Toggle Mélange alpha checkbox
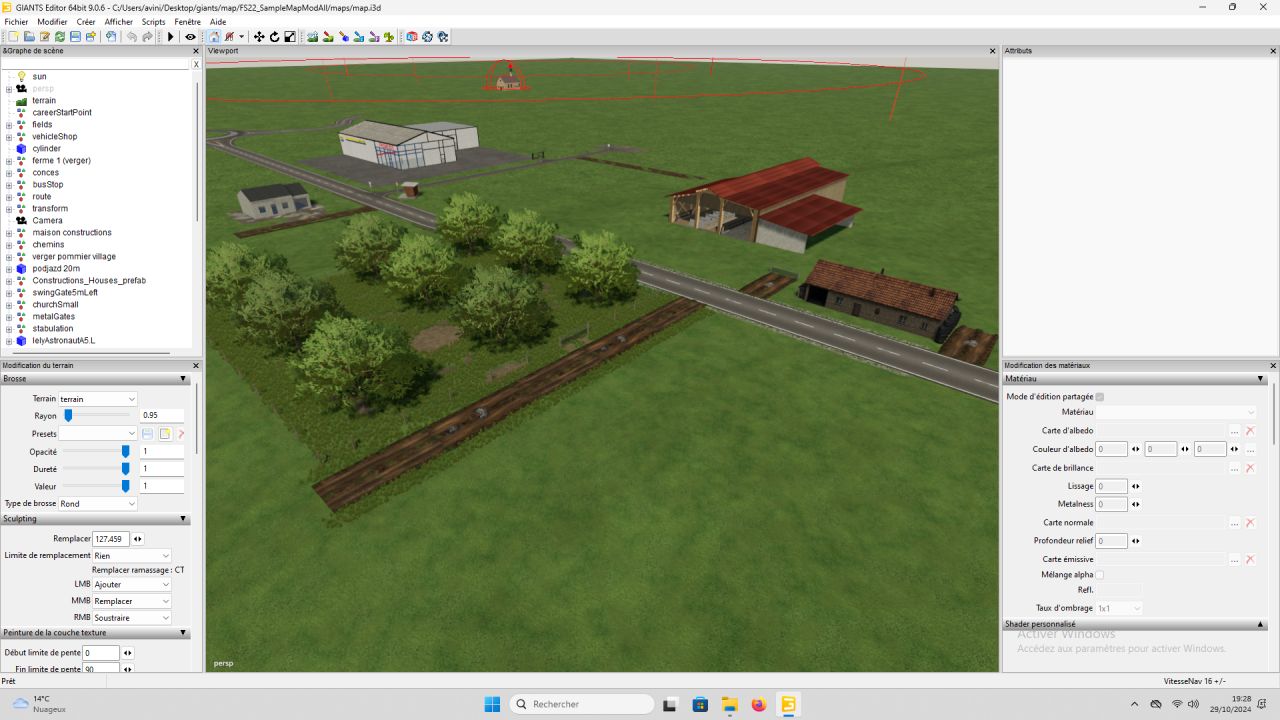 click(x=1100, y=575)
